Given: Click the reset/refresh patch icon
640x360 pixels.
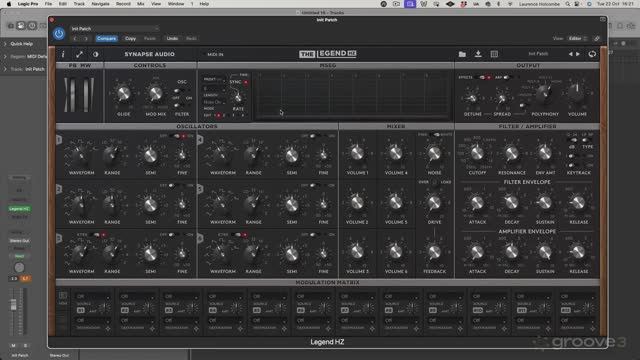Looking at the screenshot, I should click(592, 54).
